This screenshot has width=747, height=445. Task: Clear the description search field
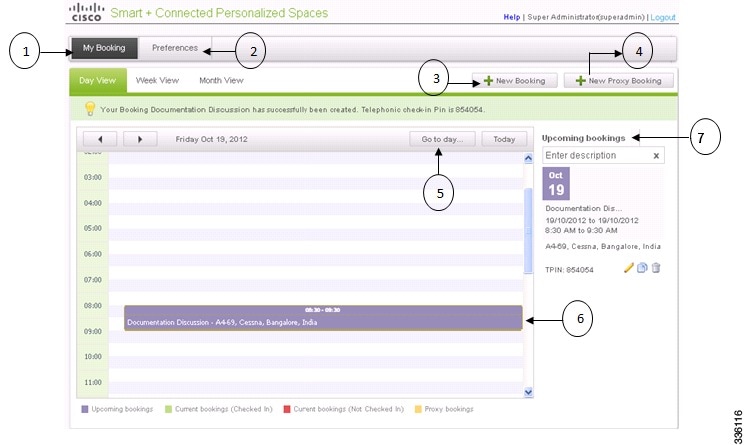click(x=656, y=156)
